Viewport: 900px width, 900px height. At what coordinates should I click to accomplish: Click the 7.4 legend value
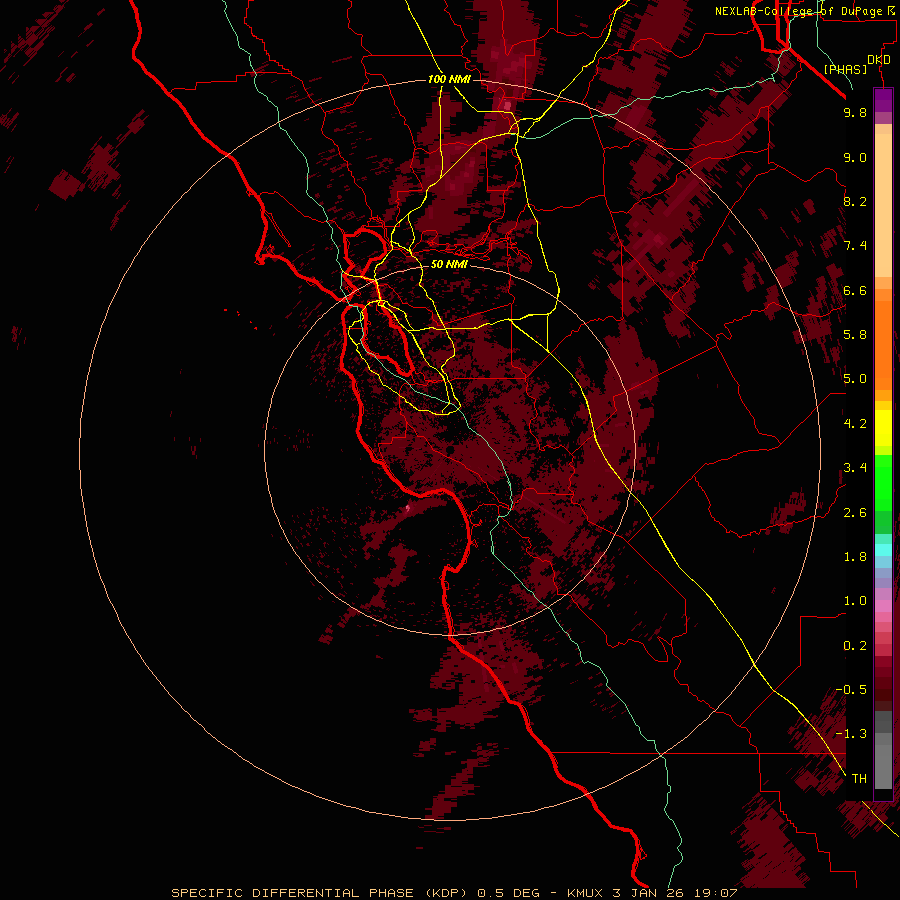(x=855, y=246)
